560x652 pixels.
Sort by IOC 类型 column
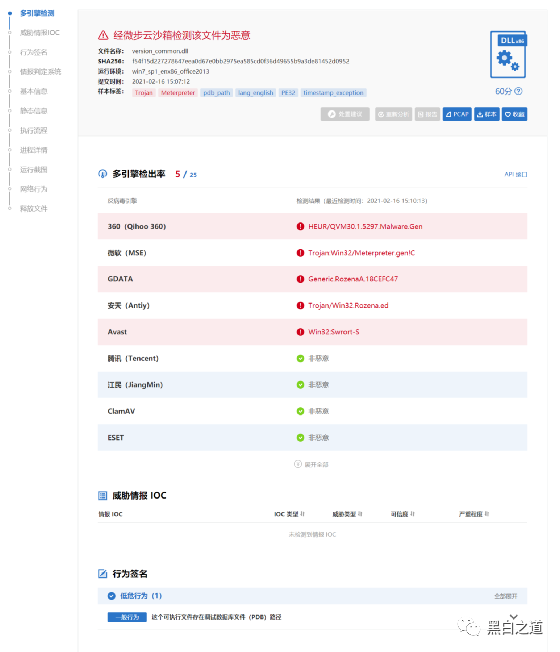(290, 514)
